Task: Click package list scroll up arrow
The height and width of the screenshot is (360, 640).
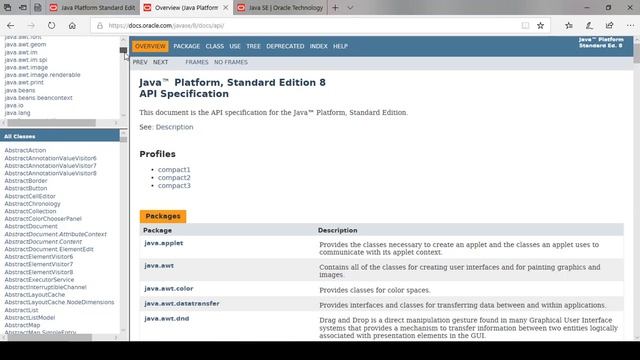Action: click(123, 40)
